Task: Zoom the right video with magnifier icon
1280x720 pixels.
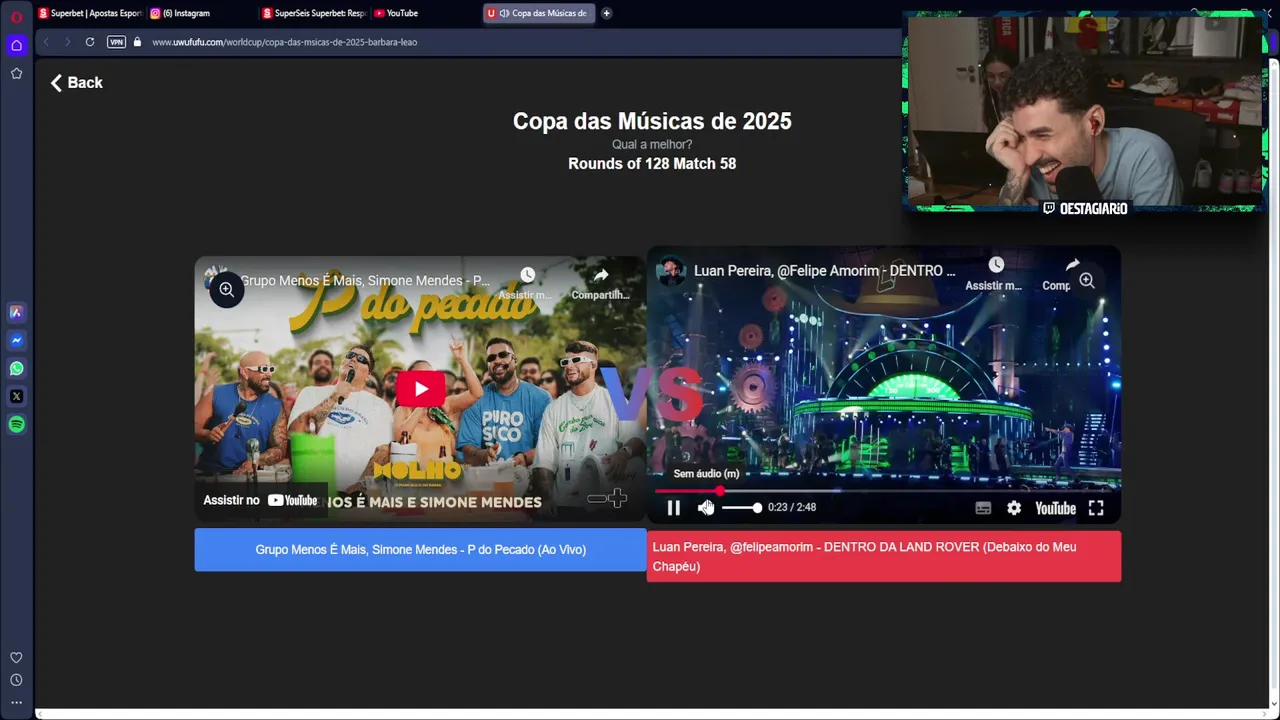Action: point(1087,281)
